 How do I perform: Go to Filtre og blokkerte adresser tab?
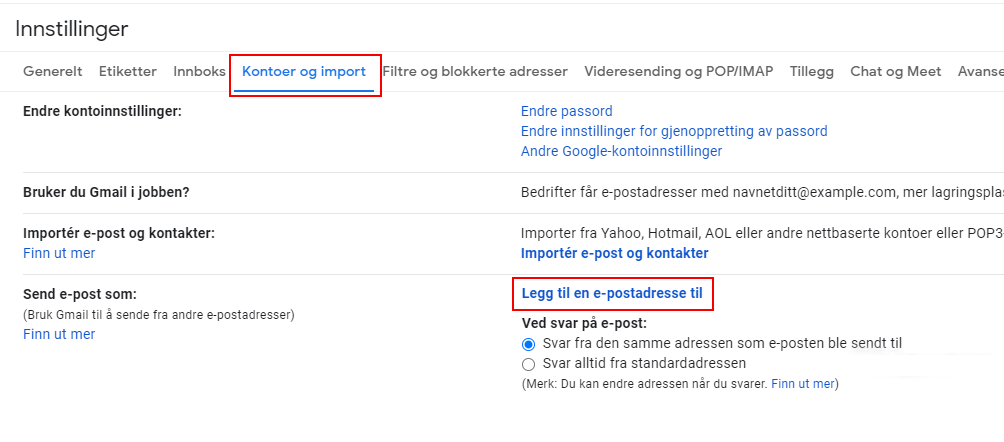point(475,71)
